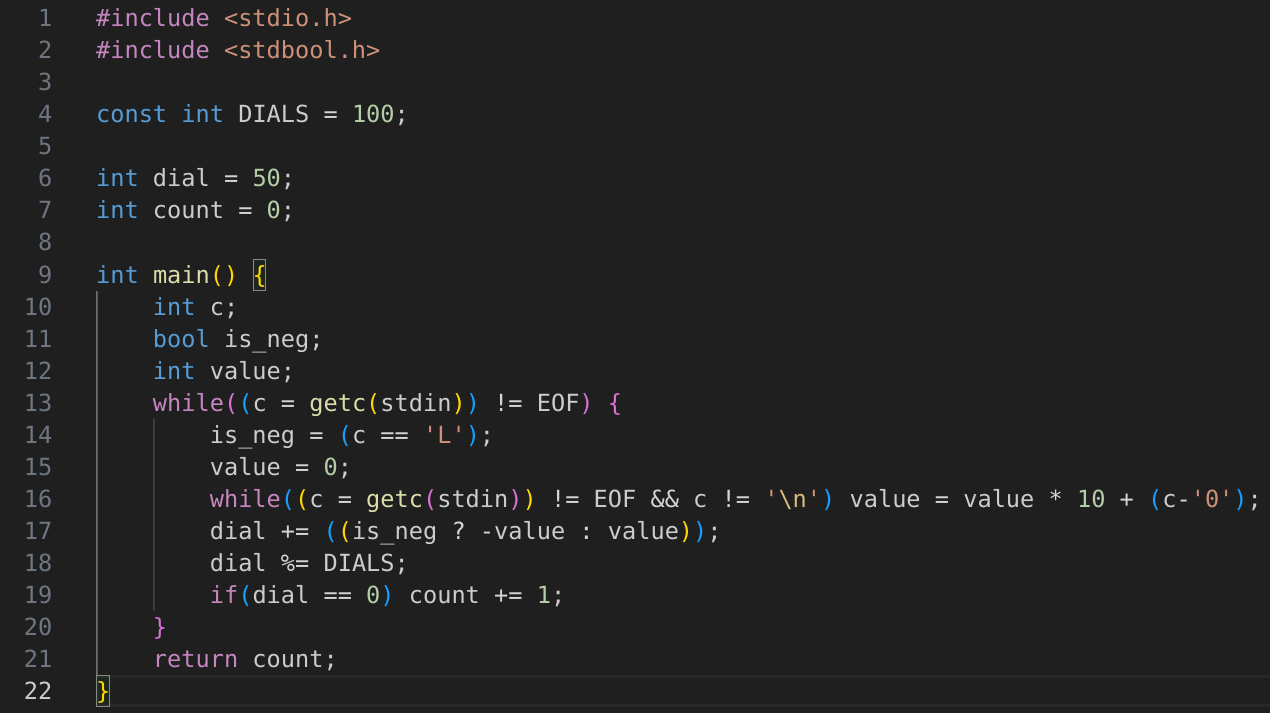Click the bool keyword before is_neg
Image resolution: width=1270 pixels, height=713 pixels.
click(181, 339)
